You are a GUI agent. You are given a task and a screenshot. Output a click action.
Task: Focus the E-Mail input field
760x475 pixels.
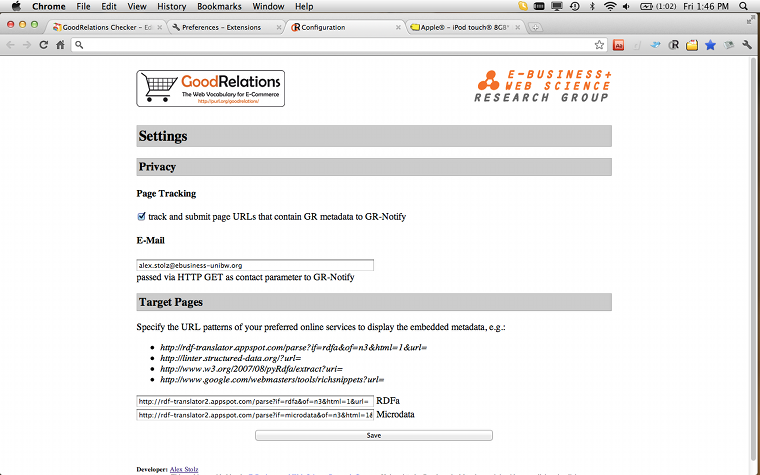click(255, 265)
